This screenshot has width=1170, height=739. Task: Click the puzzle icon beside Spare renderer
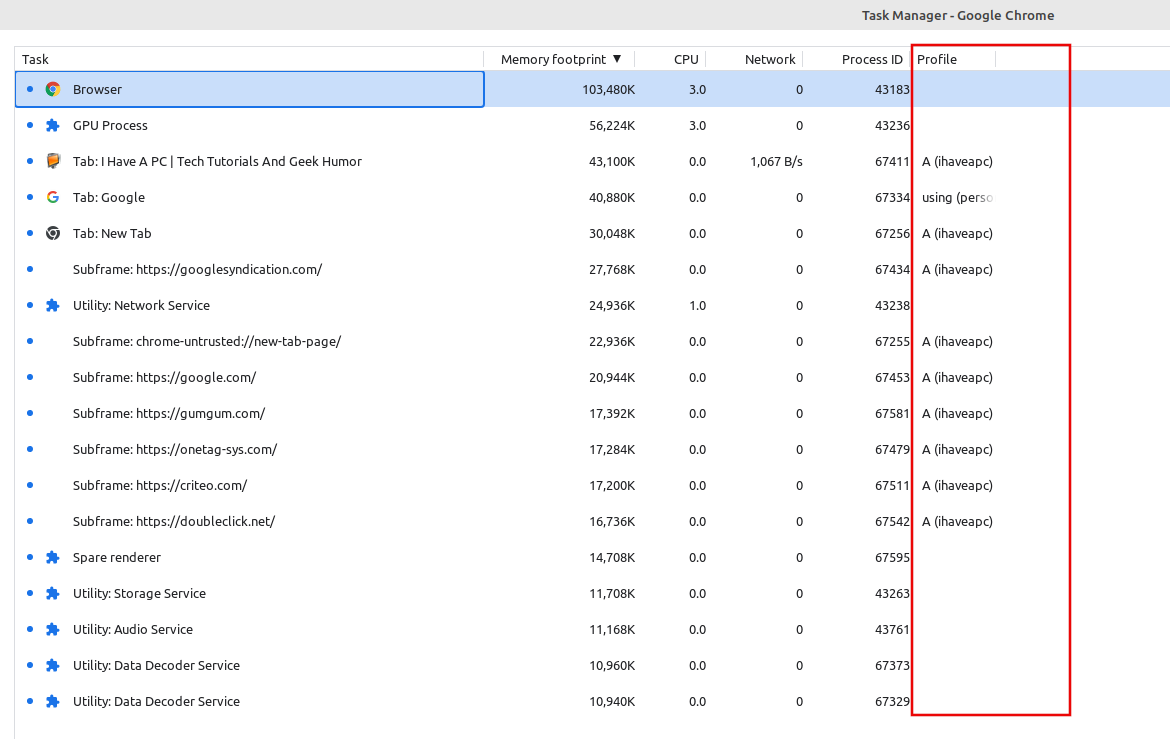53,558
